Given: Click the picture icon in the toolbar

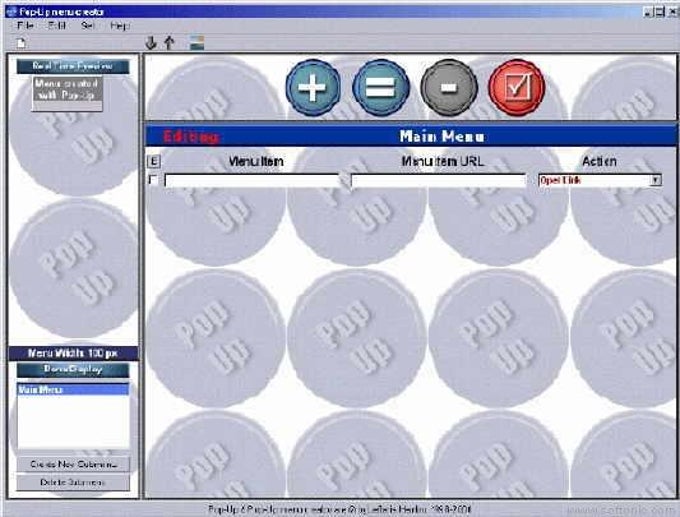Looking at the screenshot, I should (197, 43).
